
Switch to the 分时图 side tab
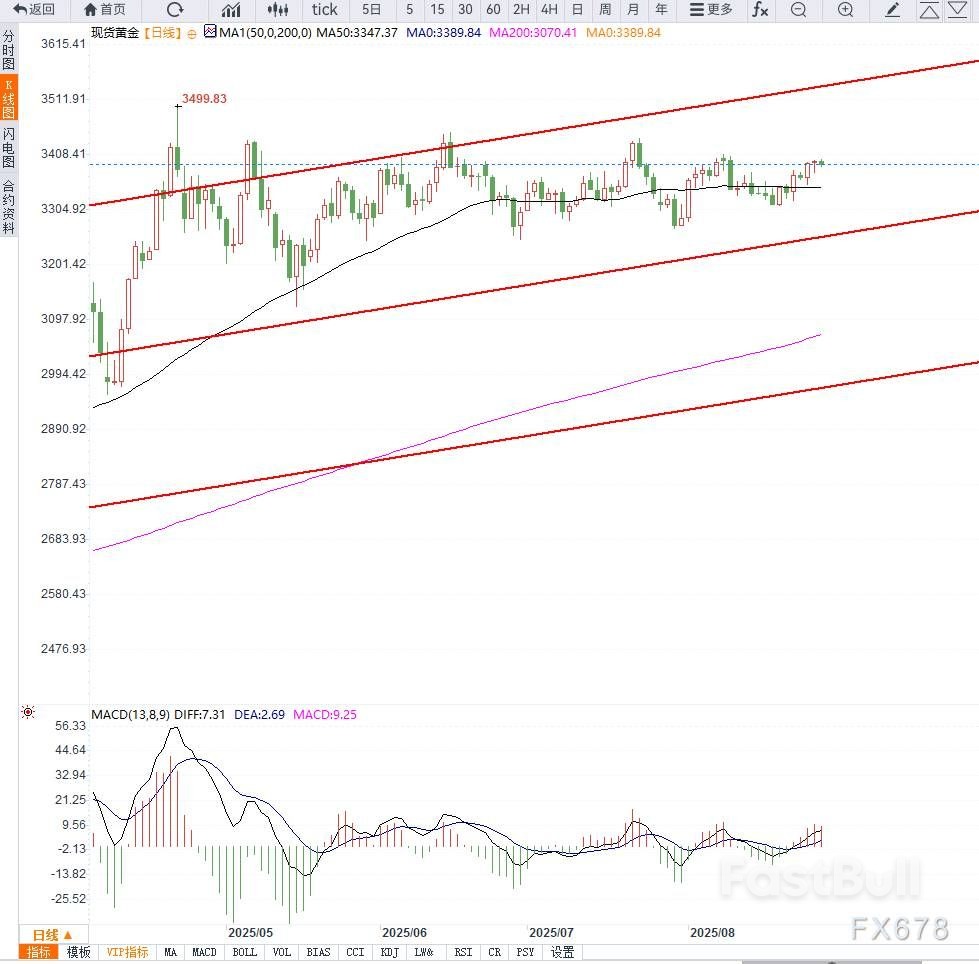pos(8,50)
